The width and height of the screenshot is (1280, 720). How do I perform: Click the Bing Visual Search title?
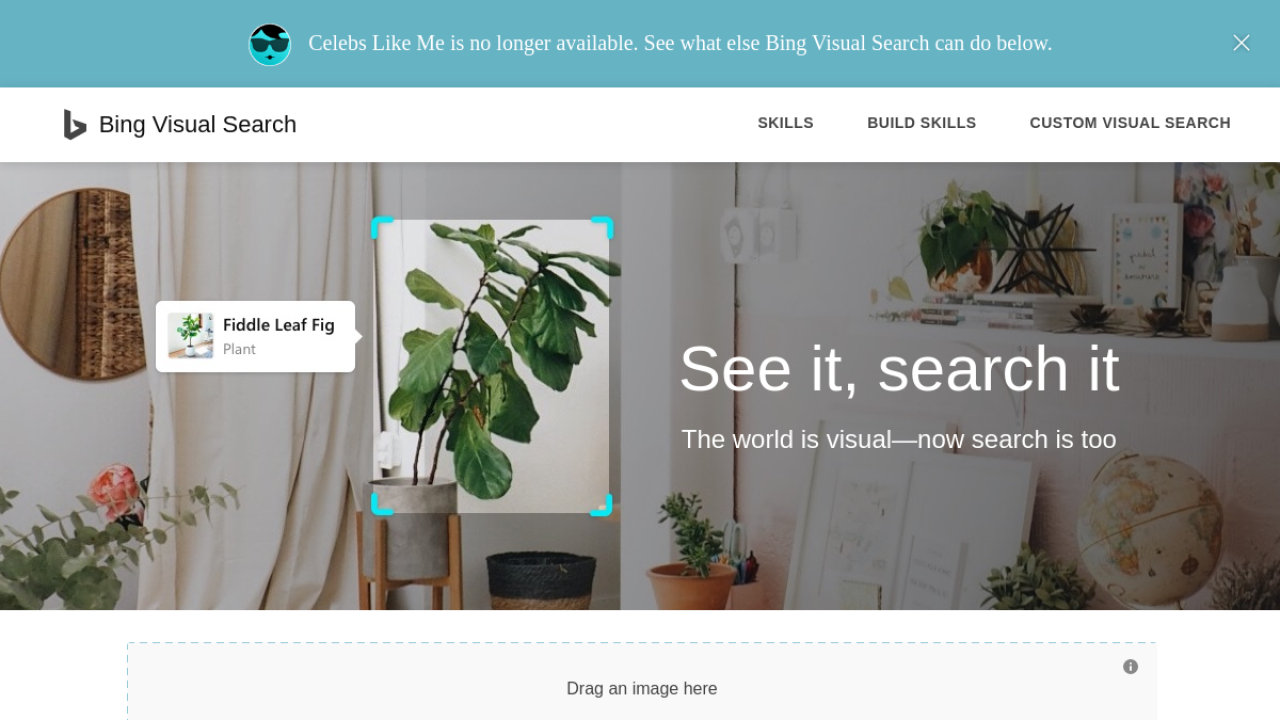point(197,124)
